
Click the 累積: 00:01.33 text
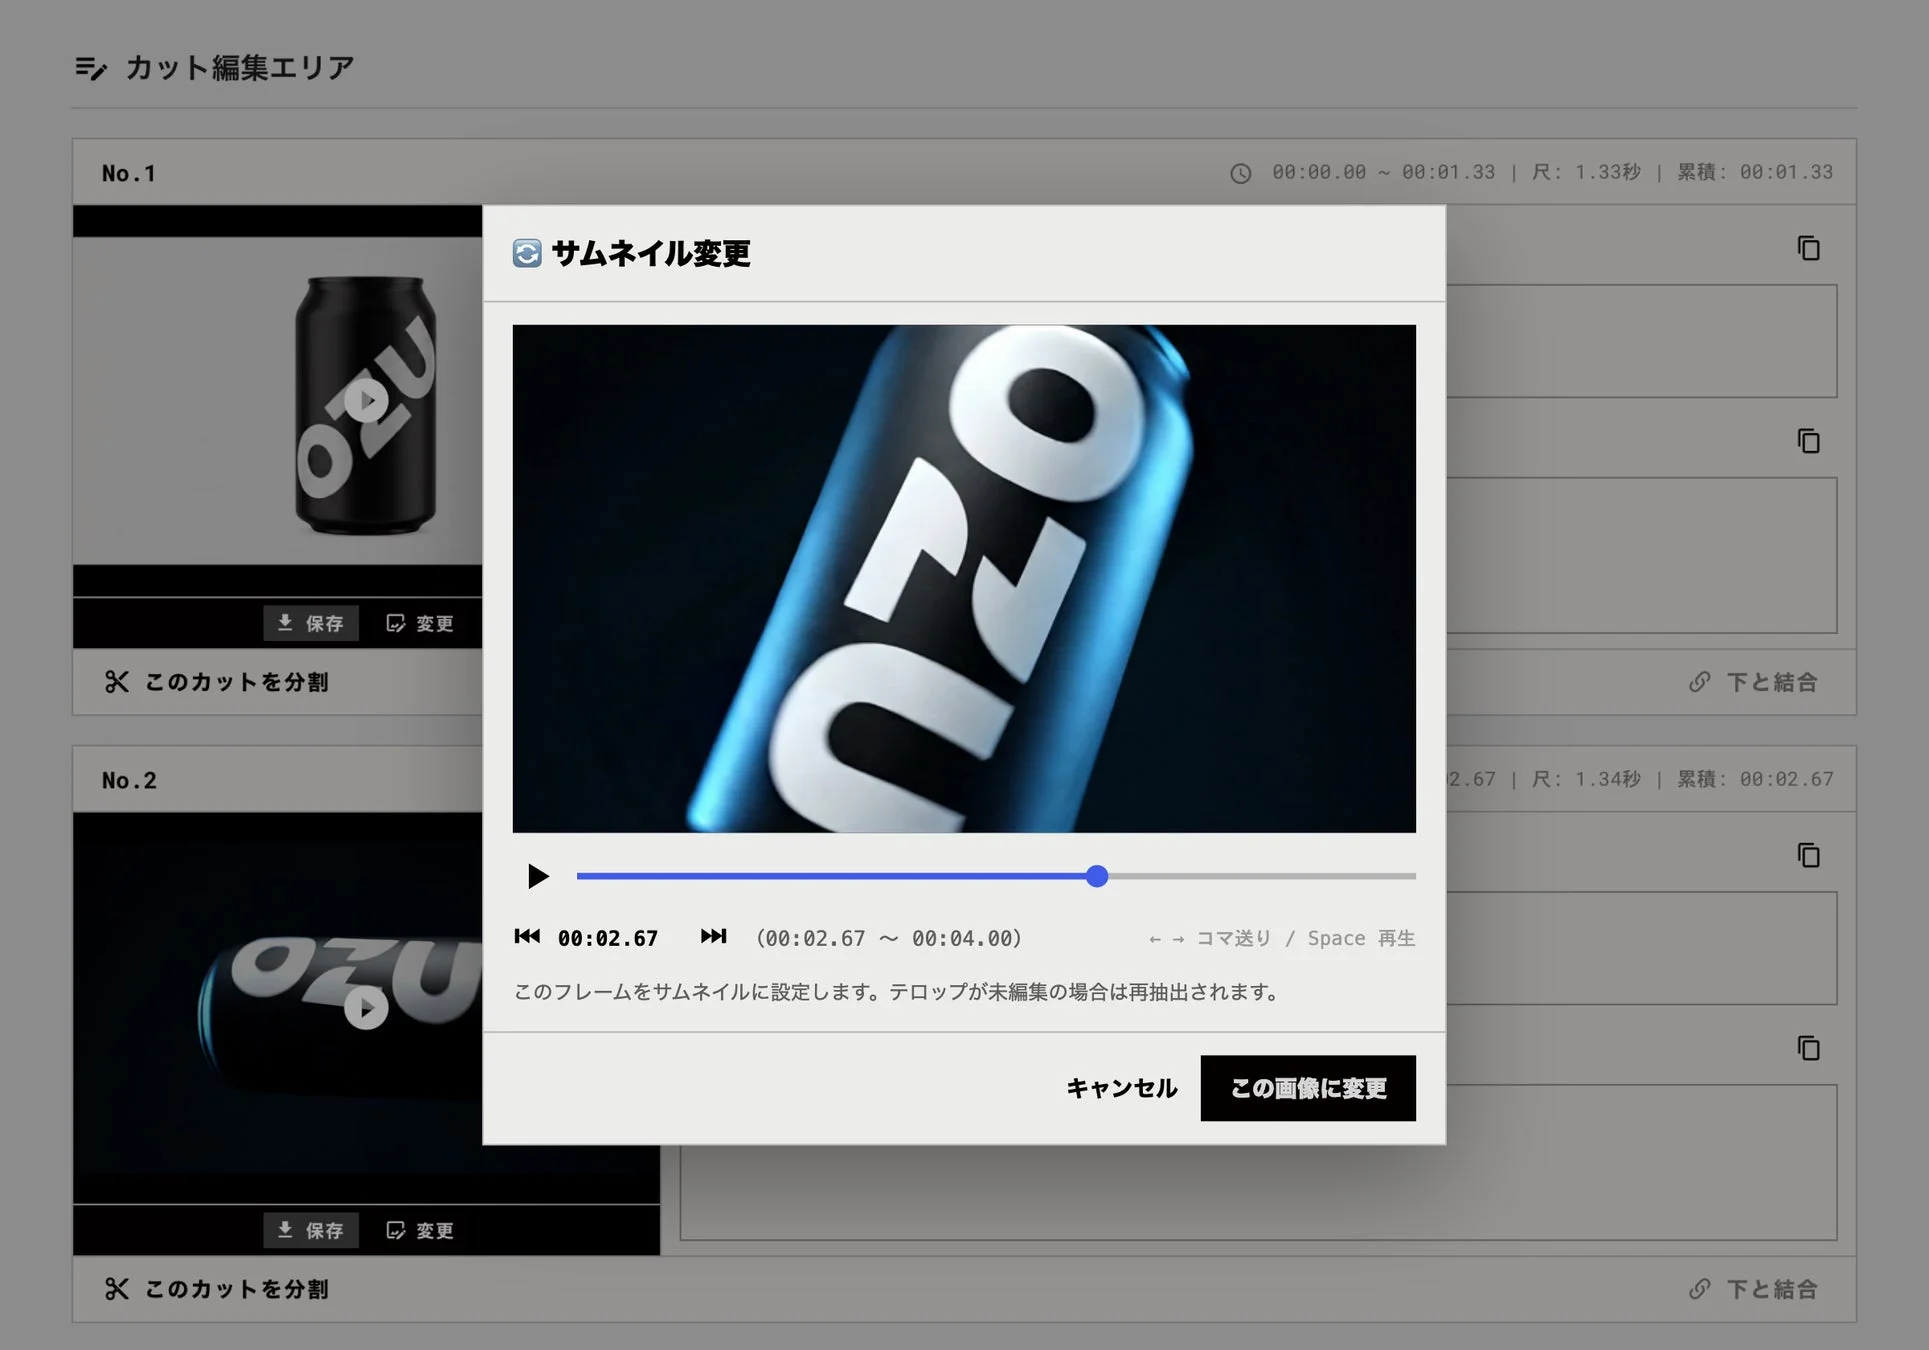click(x=1755, y=172)
